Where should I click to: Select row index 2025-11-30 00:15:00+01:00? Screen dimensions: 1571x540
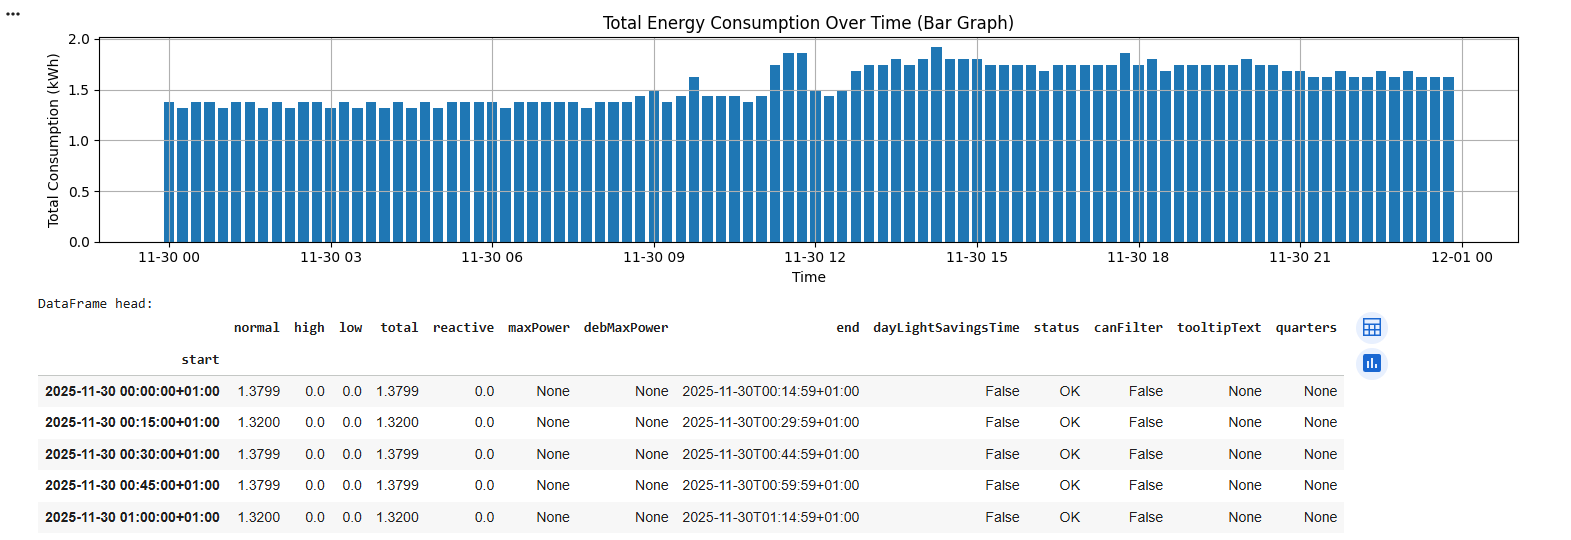(132, 423)
